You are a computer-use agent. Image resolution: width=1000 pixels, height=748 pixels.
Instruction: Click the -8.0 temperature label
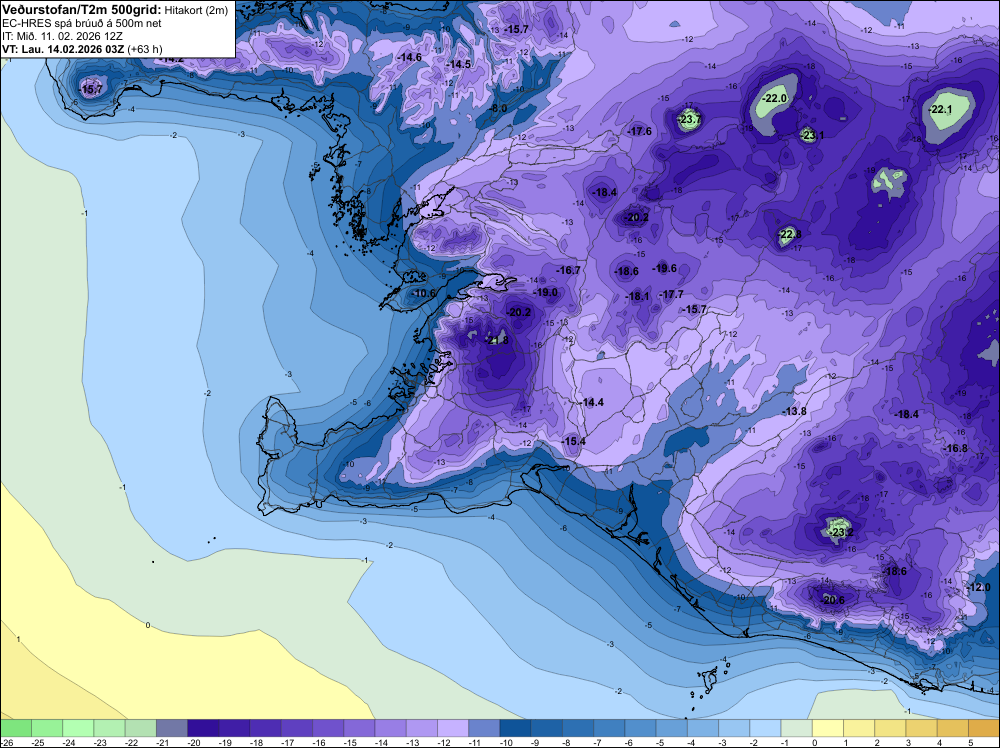coord(499,108)
